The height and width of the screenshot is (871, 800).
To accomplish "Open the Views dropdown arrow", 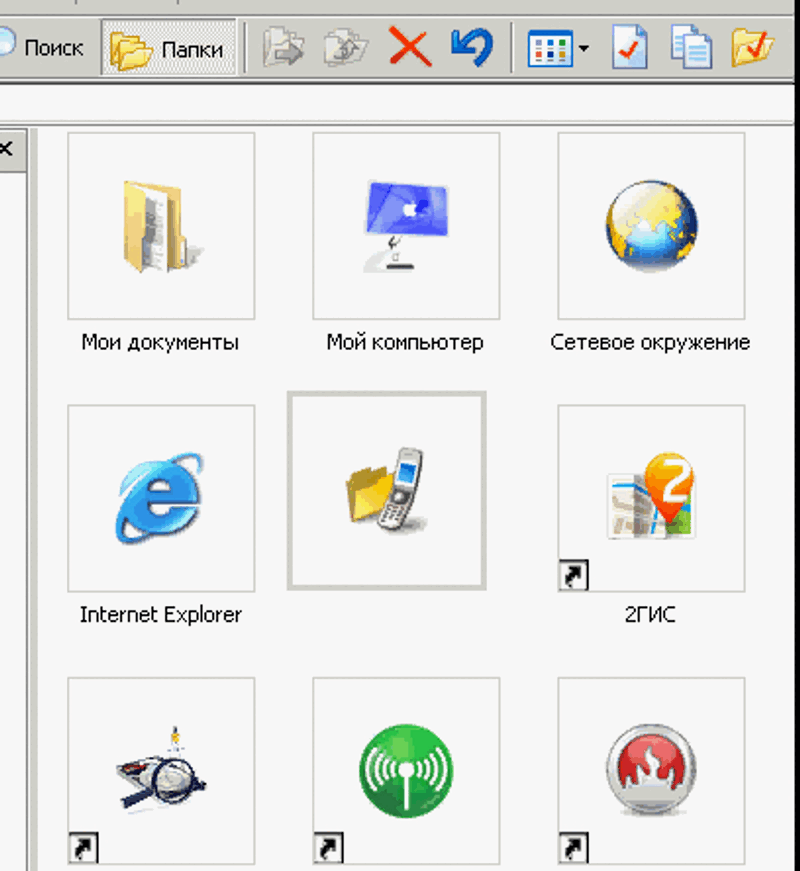I will (583, 49).
